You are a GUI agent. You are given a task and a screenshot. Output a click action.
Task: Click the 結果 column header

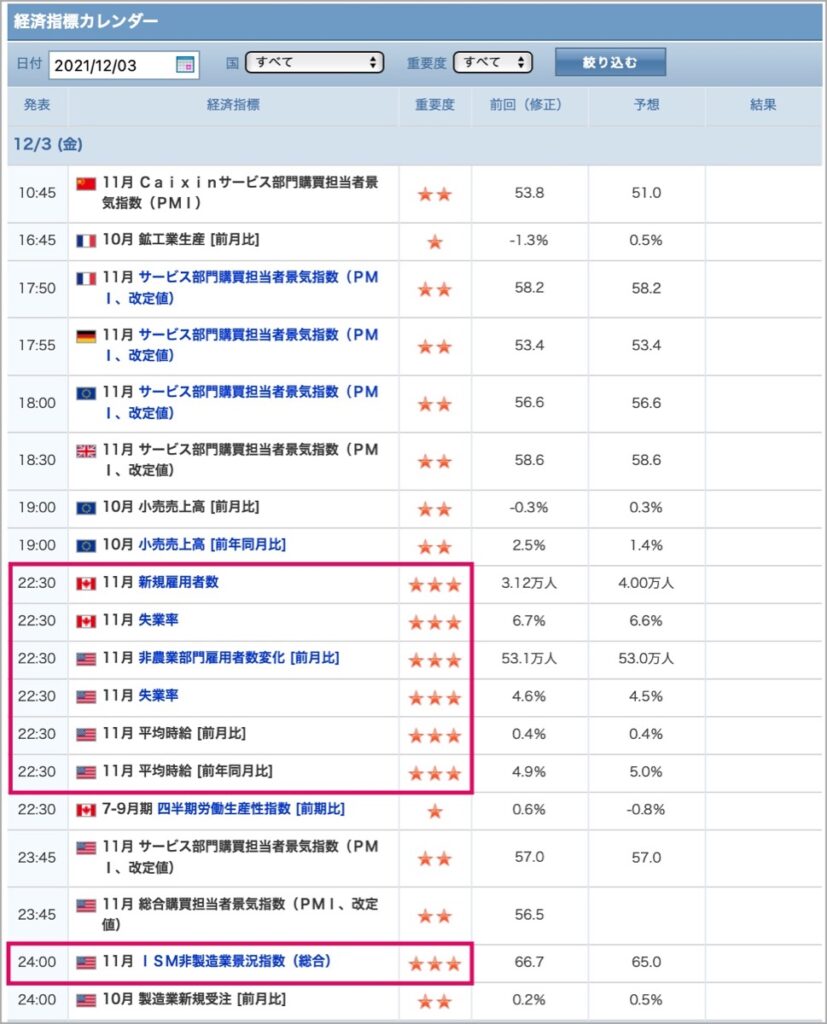[763, 104]
